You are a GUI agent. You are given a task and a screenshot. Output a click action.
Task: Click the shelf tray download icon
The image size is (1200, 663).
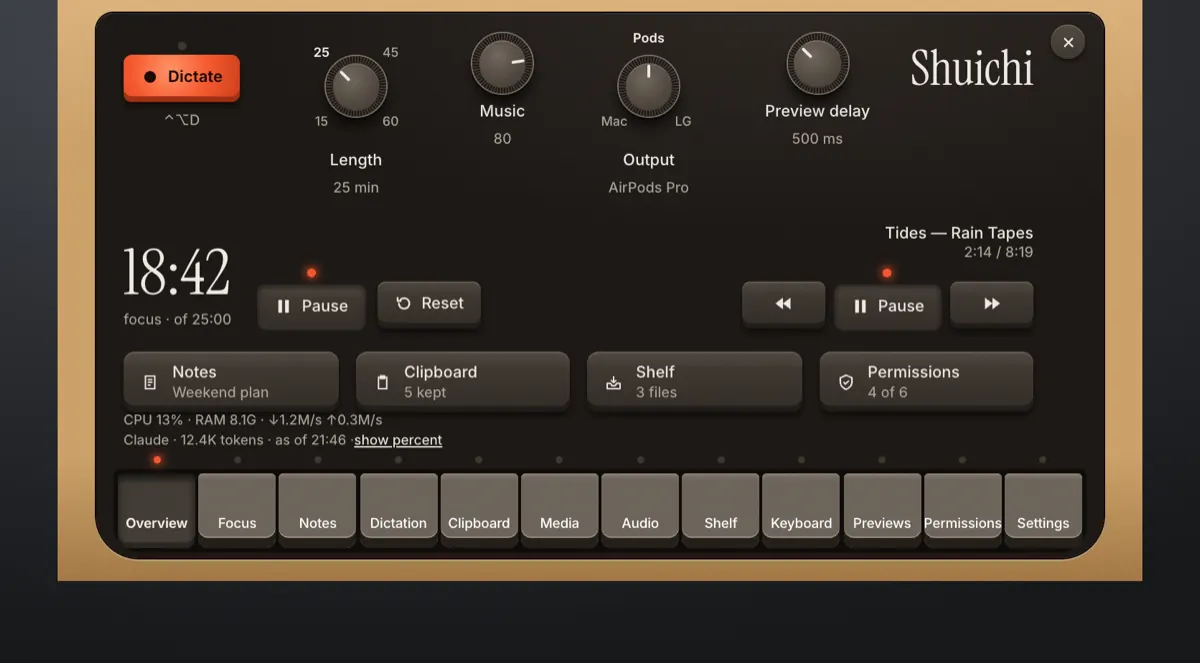(614, 382)
